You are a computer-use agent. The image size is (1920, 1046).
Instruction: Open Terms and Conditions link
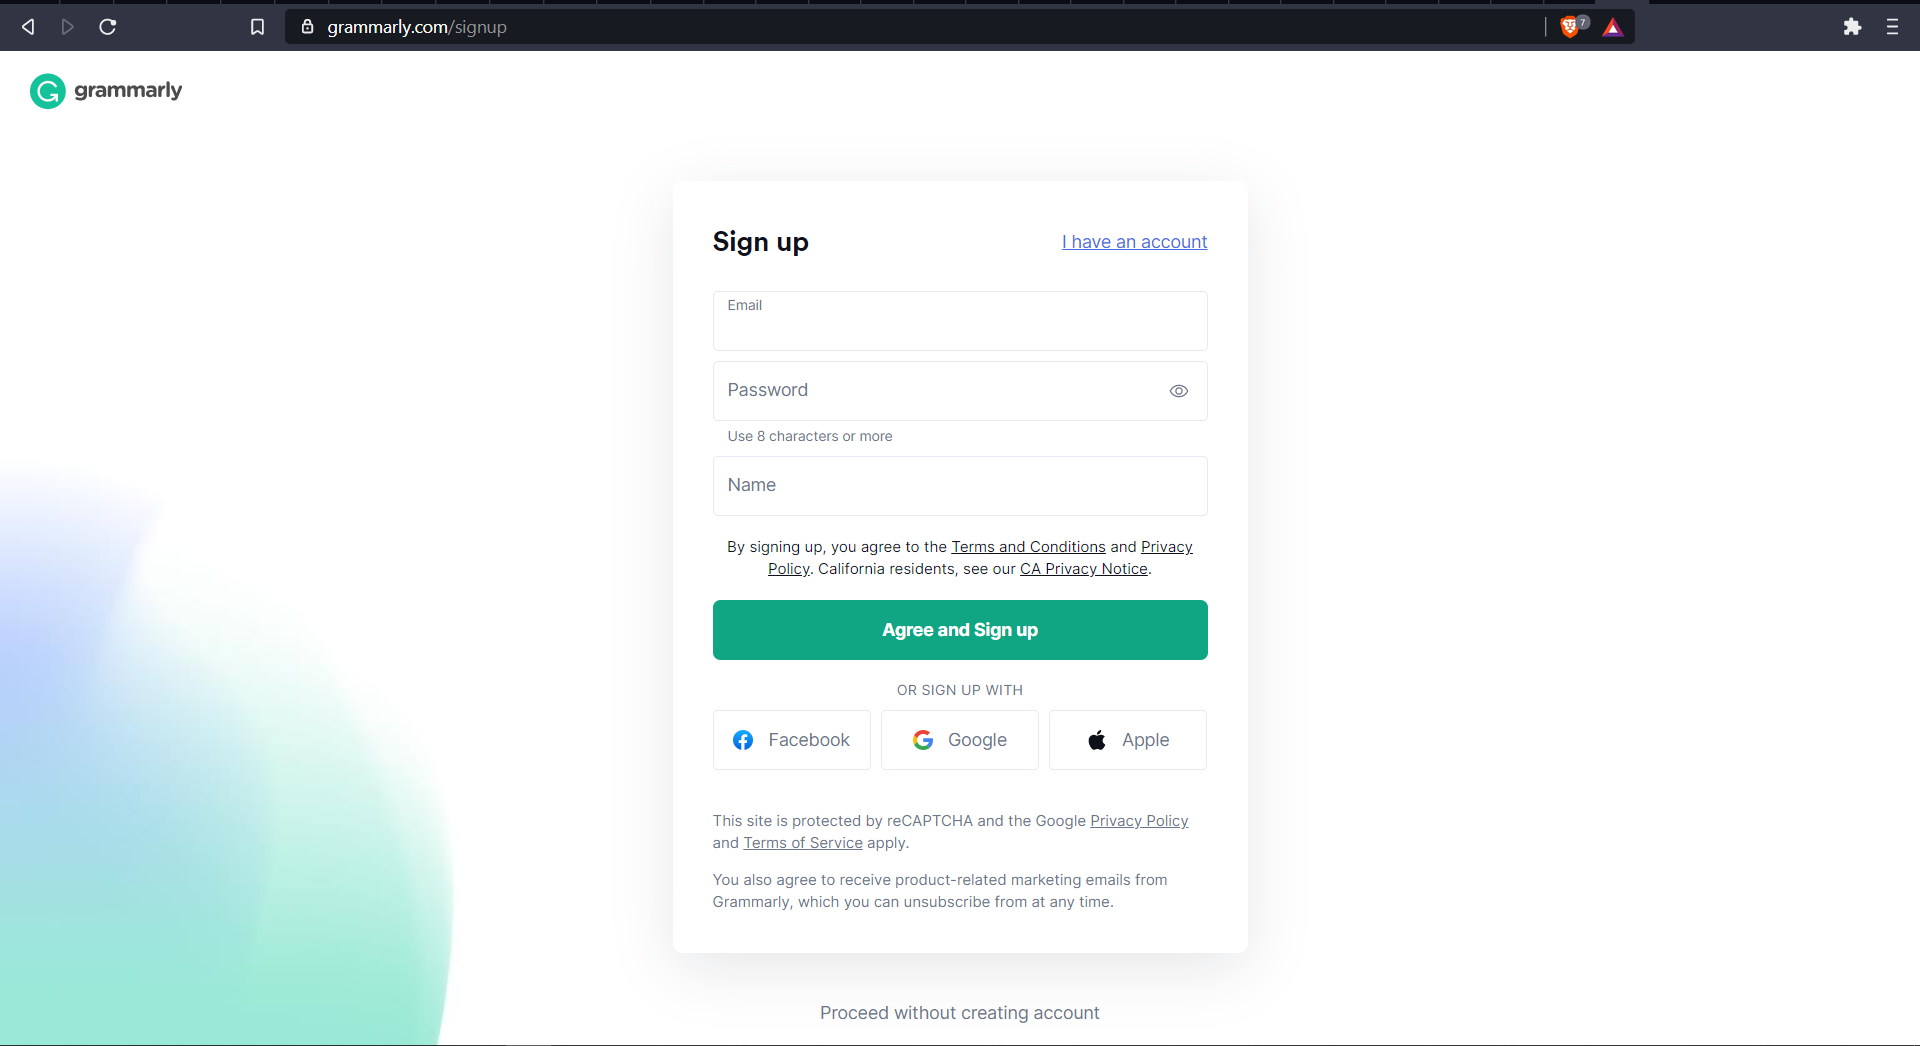(1028, 547)
